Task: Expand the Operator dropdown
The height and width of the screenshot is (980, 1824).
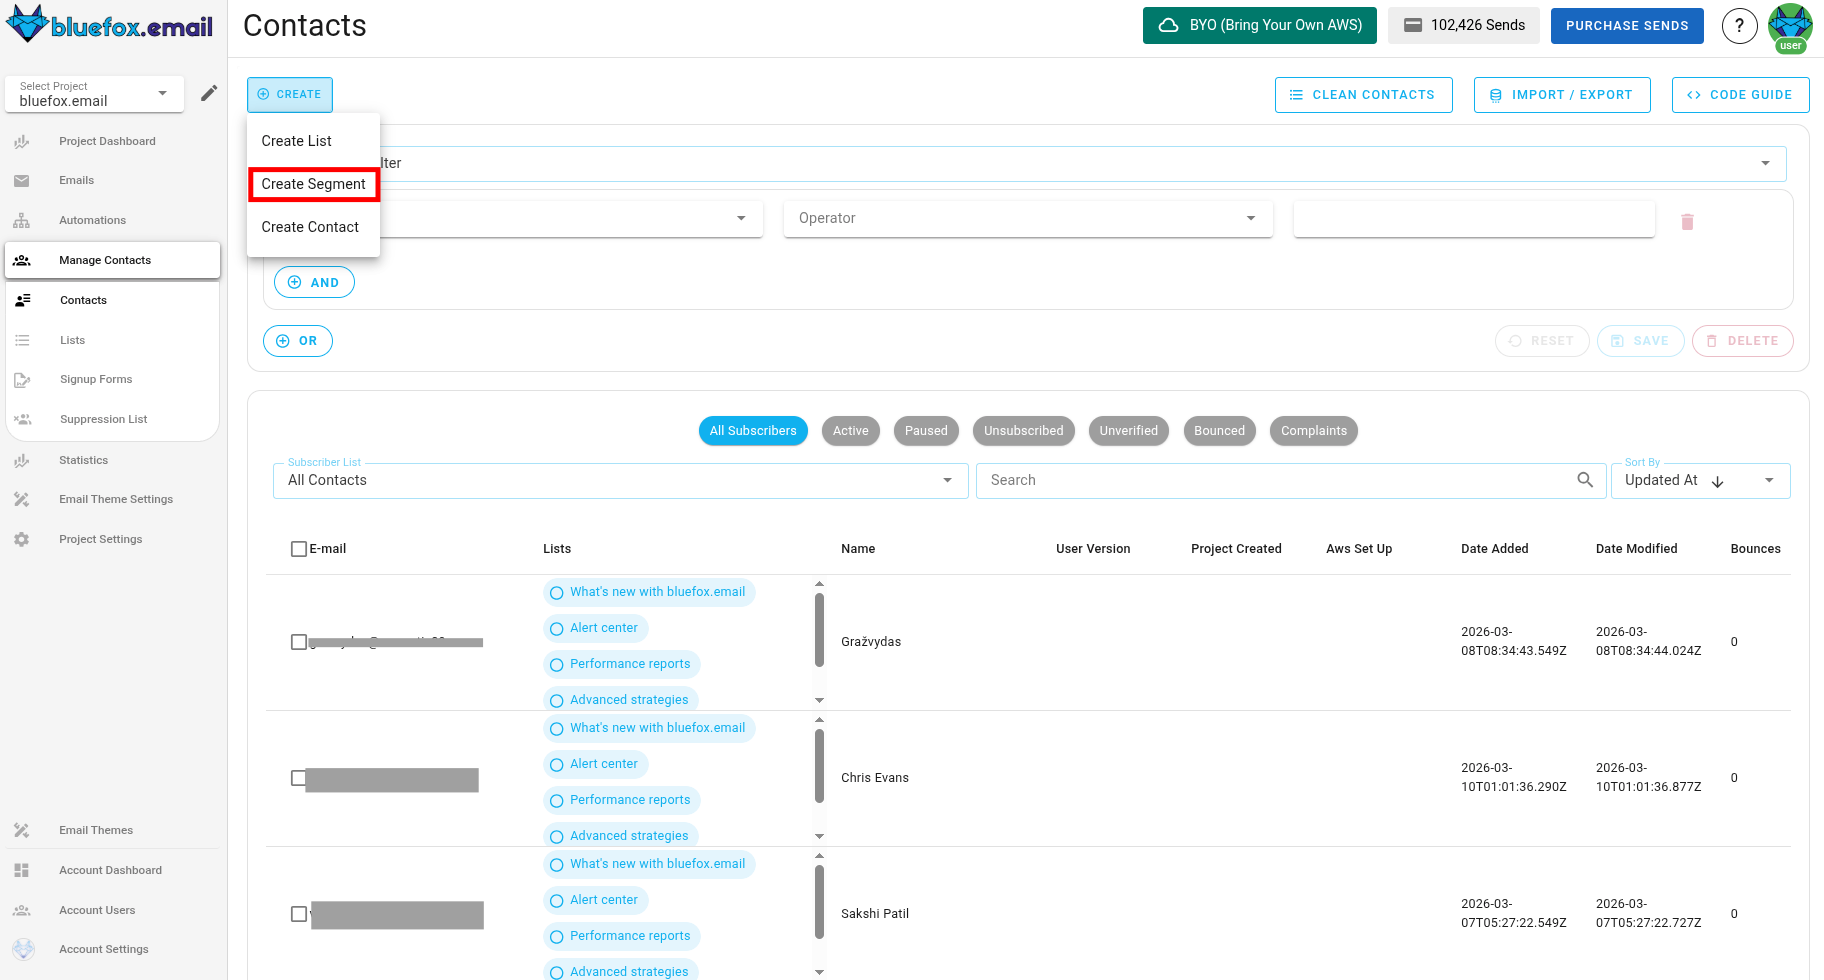Action: (1250, 218)
